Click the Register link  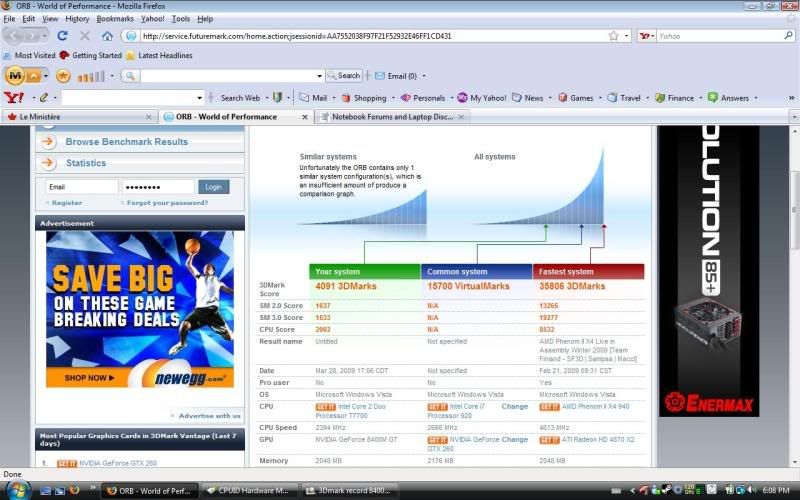[66, 203]
